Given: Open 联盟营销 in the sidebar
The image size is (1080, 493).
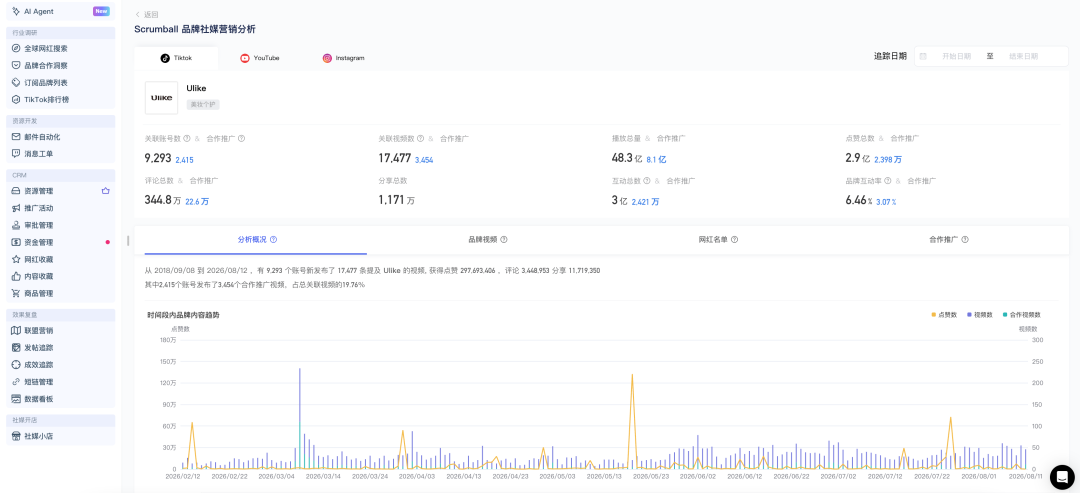Looking at the screenshot, I should pos(61,331).
